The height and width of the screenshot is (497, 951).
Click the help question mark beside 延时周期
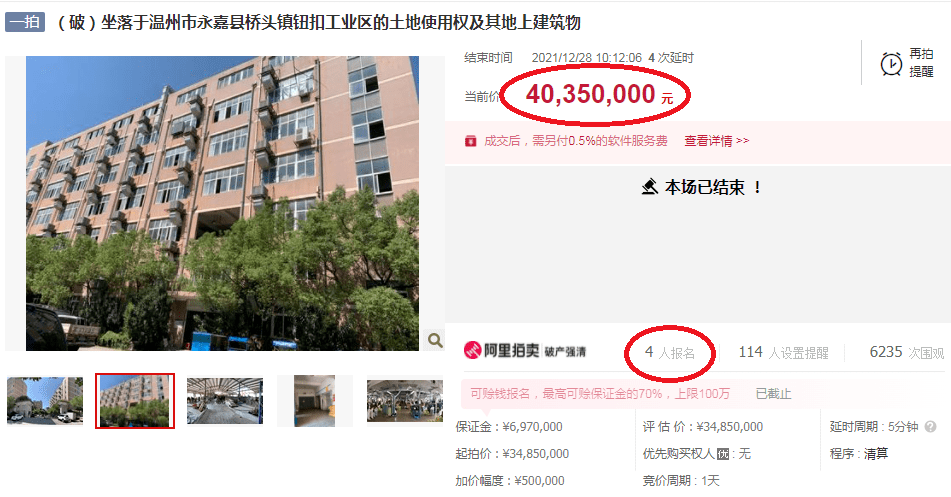click(x=930, y=427)
